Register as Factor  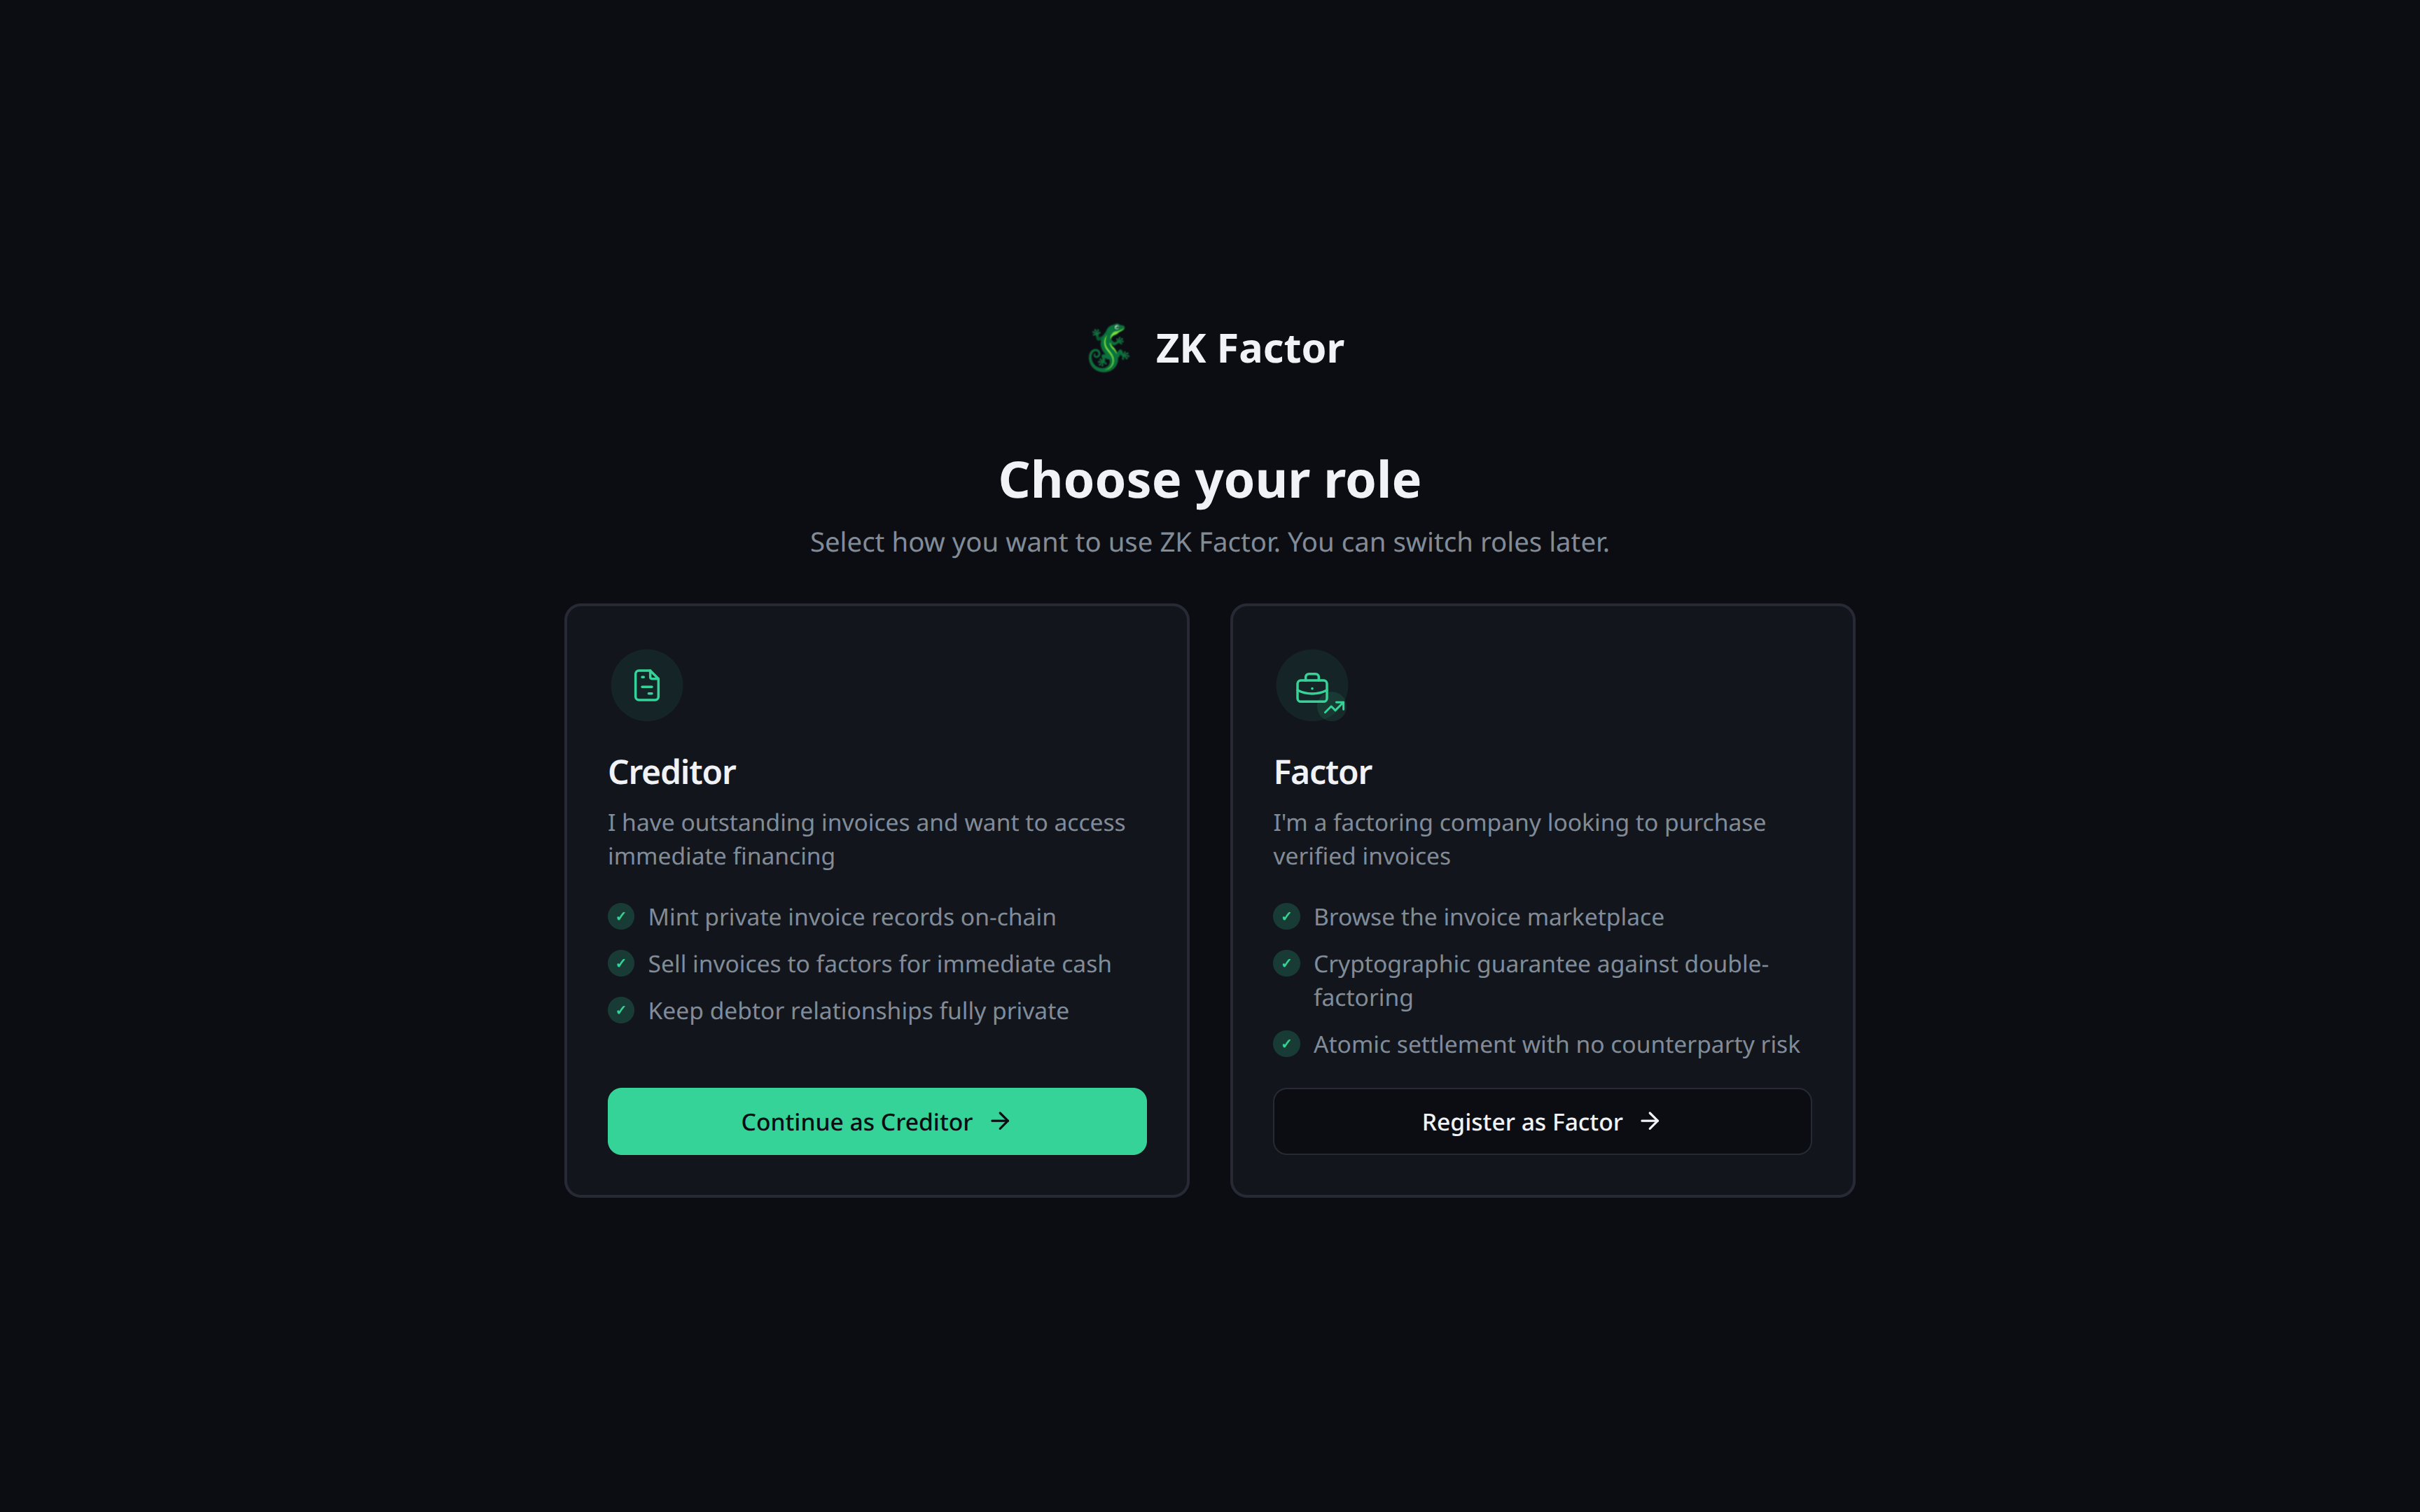tap(1542, 1121)
